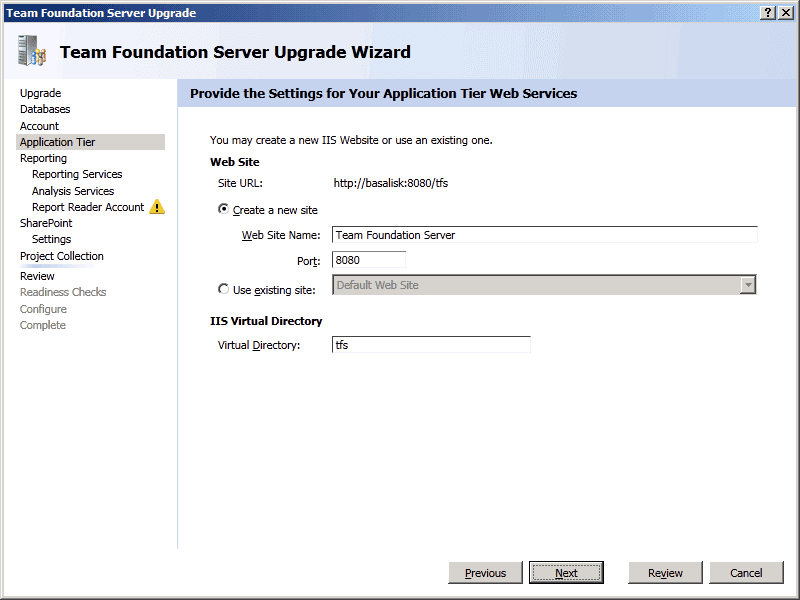Viewport: 800px width, 600px height.
Task: Click the warning icon beside Report Reader Account
Action: 157,208
